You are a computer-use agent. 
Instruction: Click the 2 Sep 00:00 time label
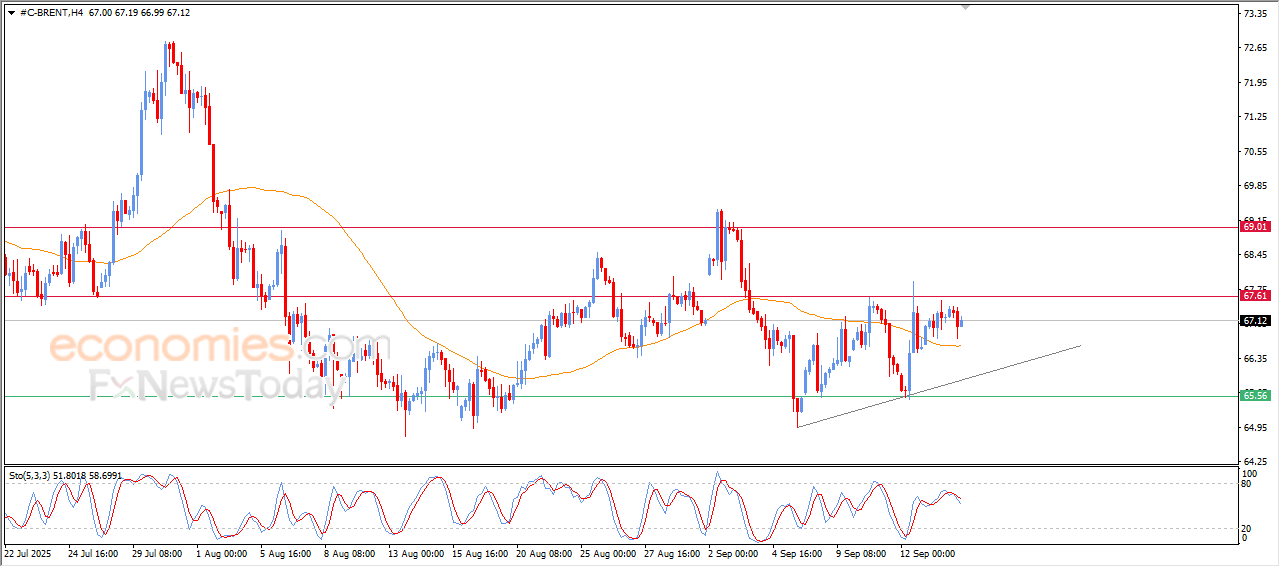(735, 552)
